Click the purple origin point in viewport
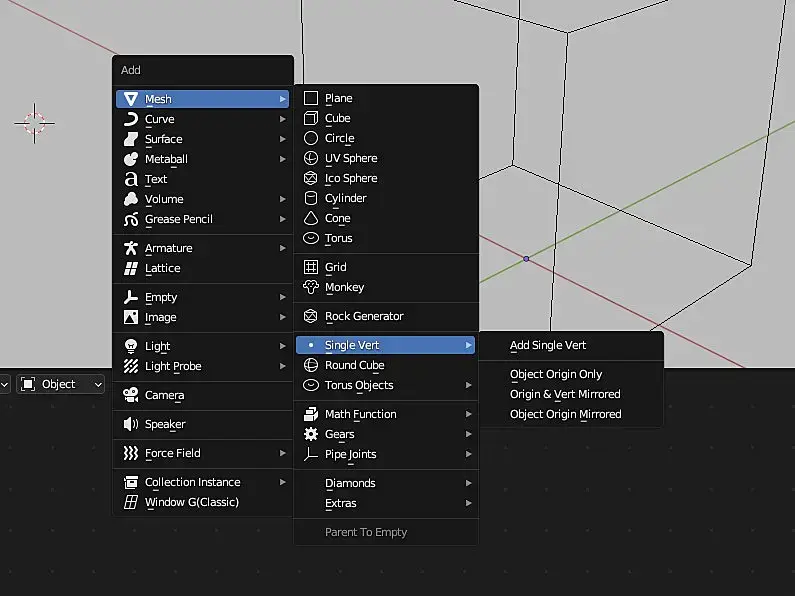The width and height of the screenshot is (795, 596). 526,259
